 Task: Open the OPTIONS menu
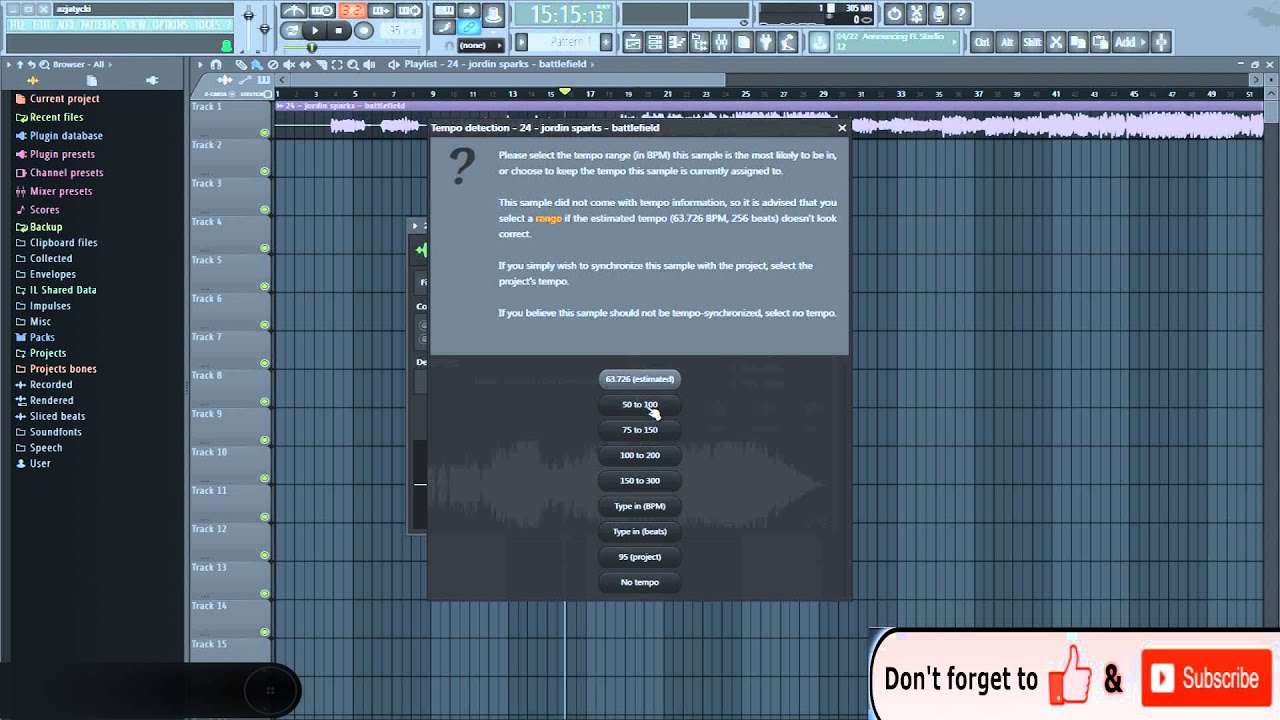pyautogui.click(x=171, y=25)
